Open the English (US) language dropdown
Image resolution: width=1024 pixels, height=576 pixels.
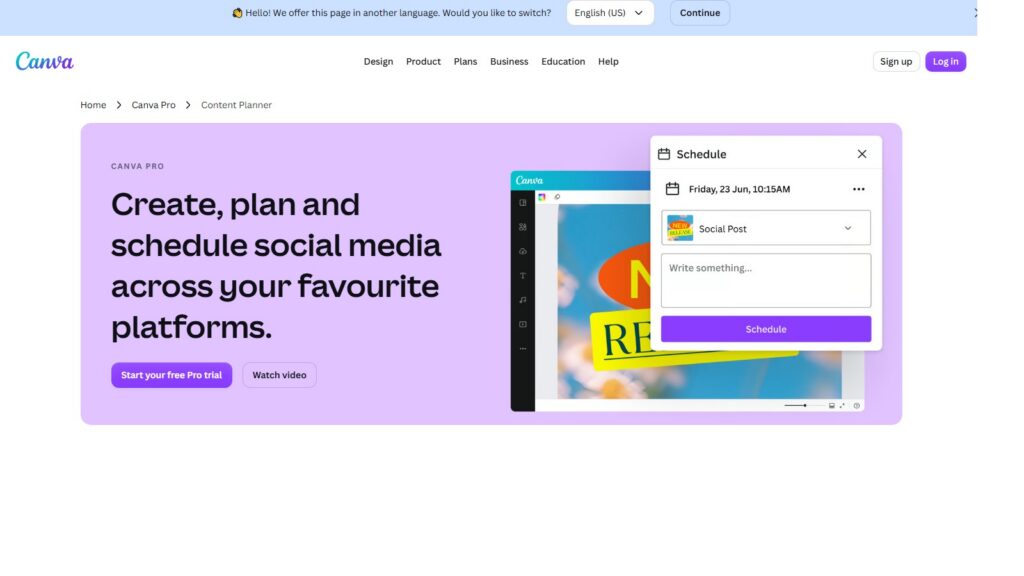click(610, 13)
